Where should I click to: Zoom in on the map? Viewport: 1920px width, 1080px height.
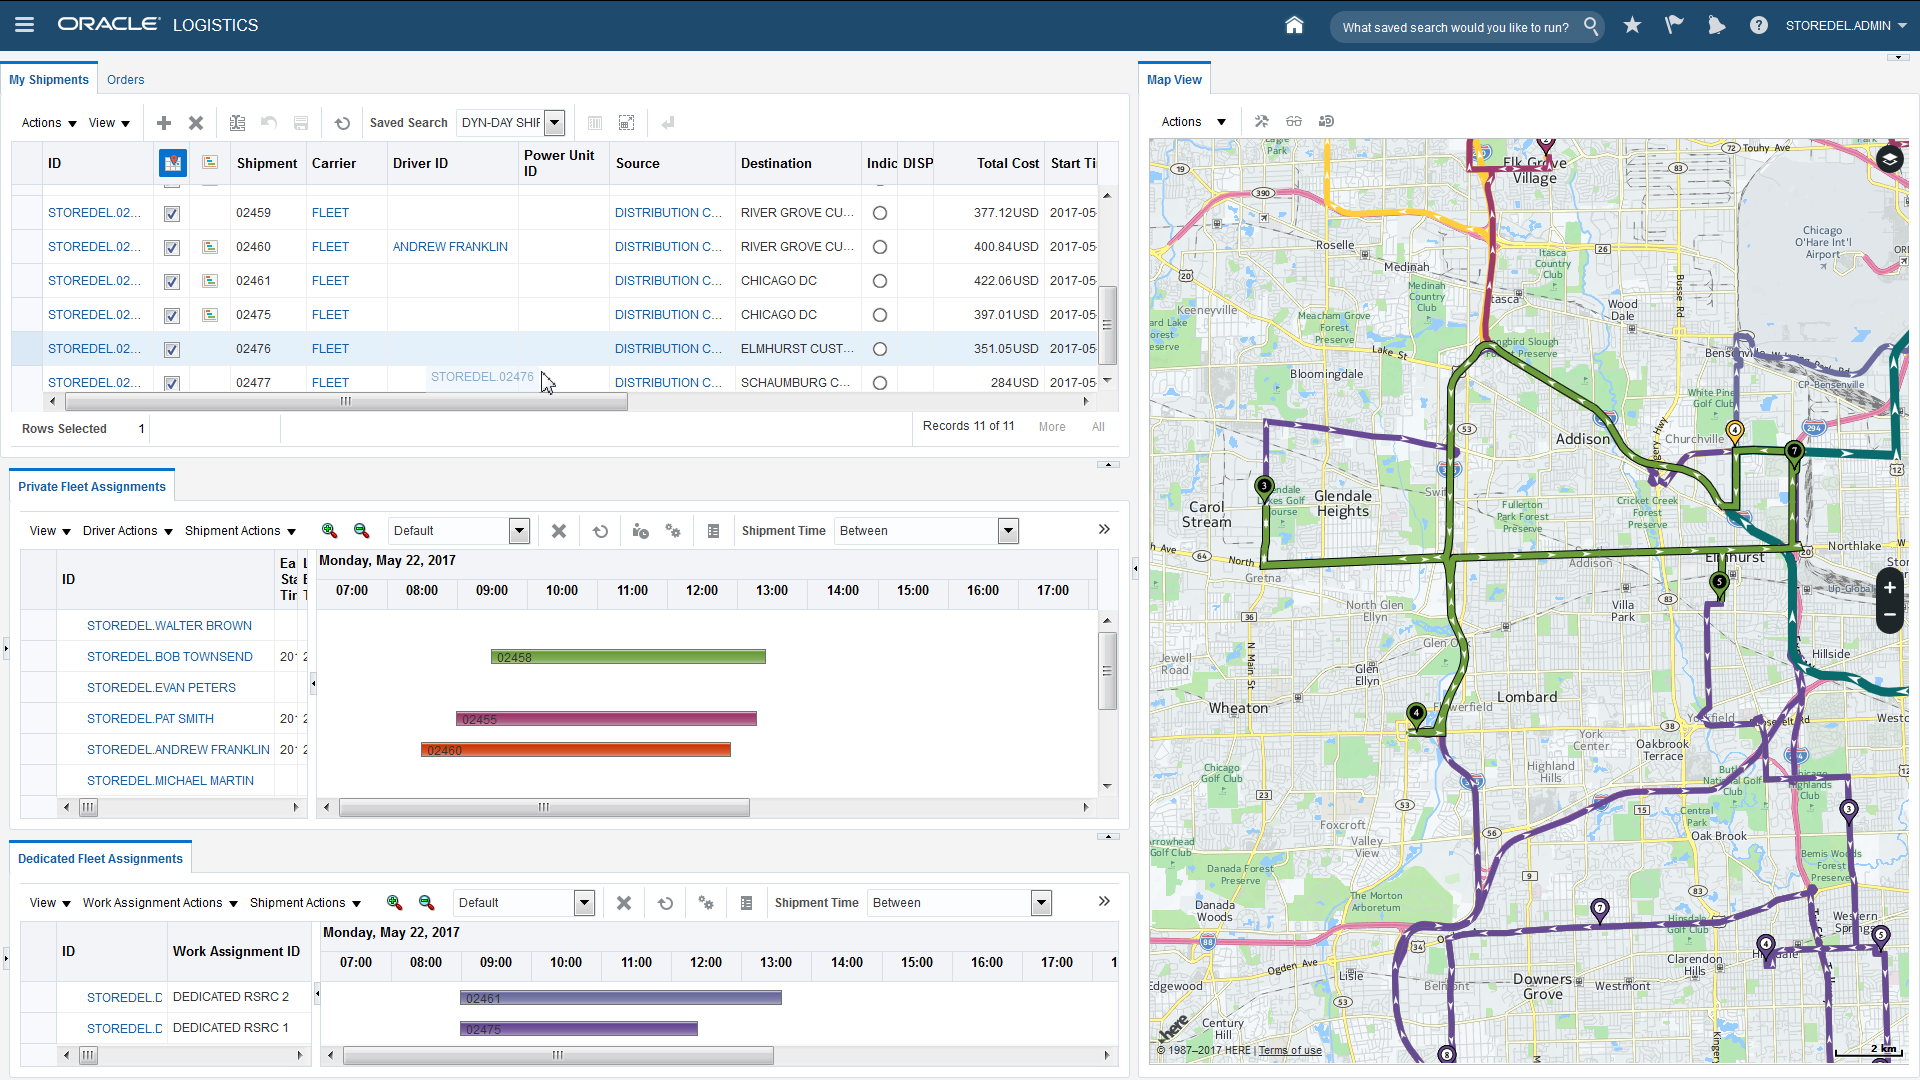[1889, 588]
